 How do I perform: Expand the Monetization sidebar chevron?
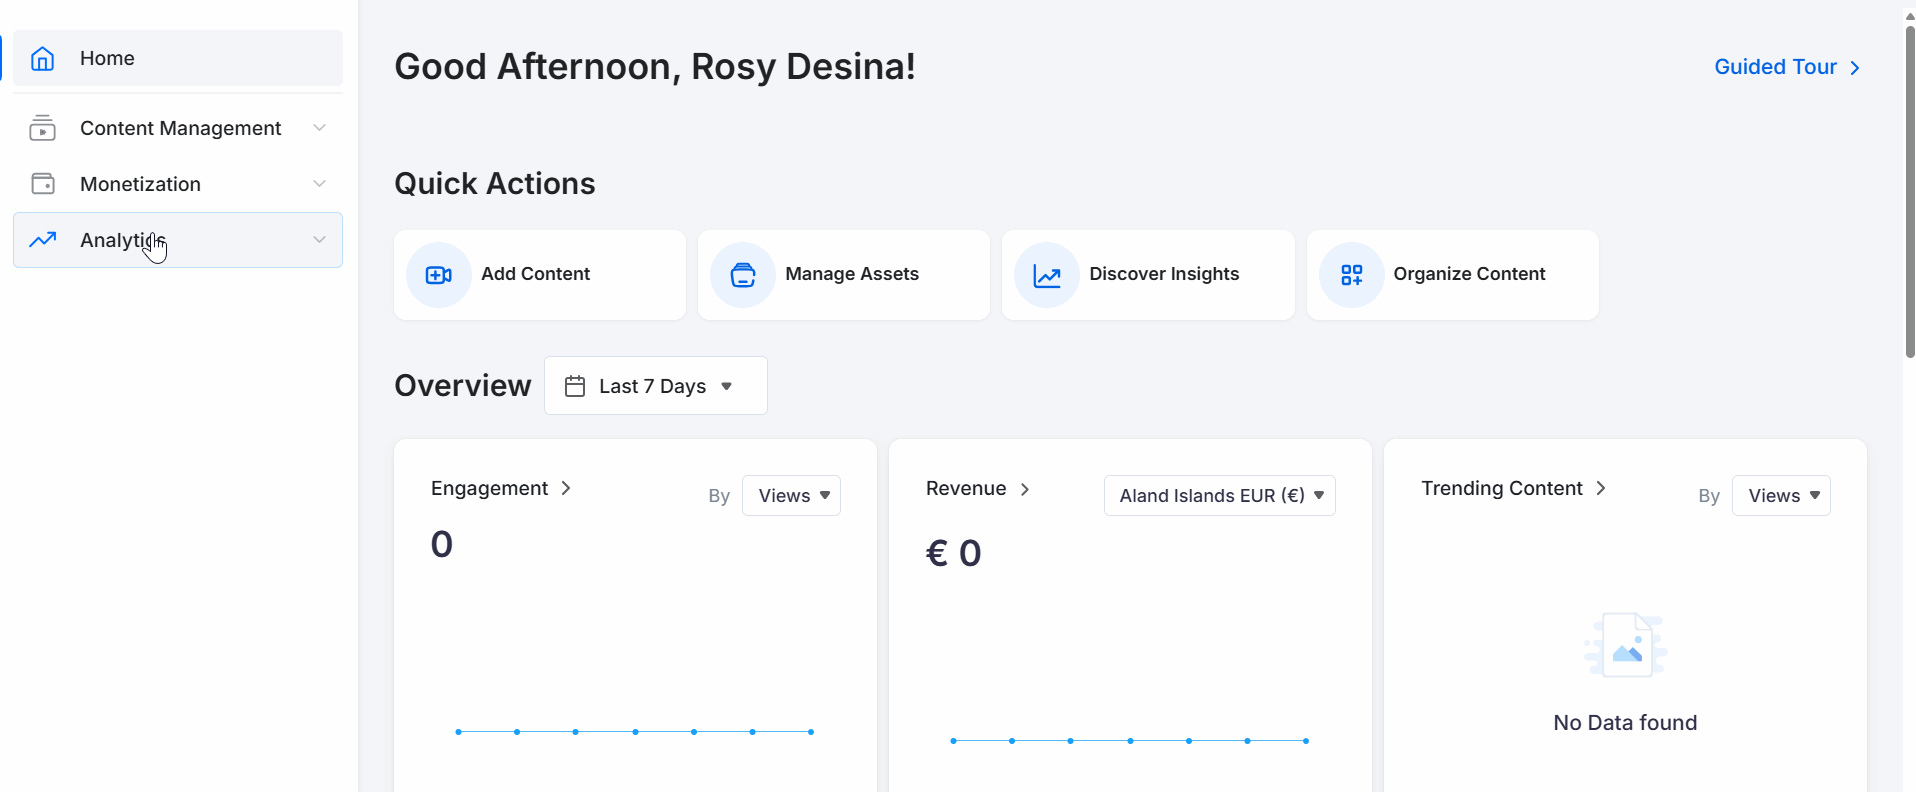[319, 184]
